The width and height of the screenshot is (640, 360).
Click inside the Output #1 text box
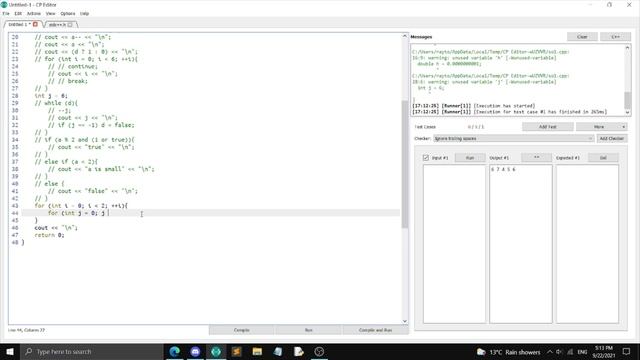521,244
